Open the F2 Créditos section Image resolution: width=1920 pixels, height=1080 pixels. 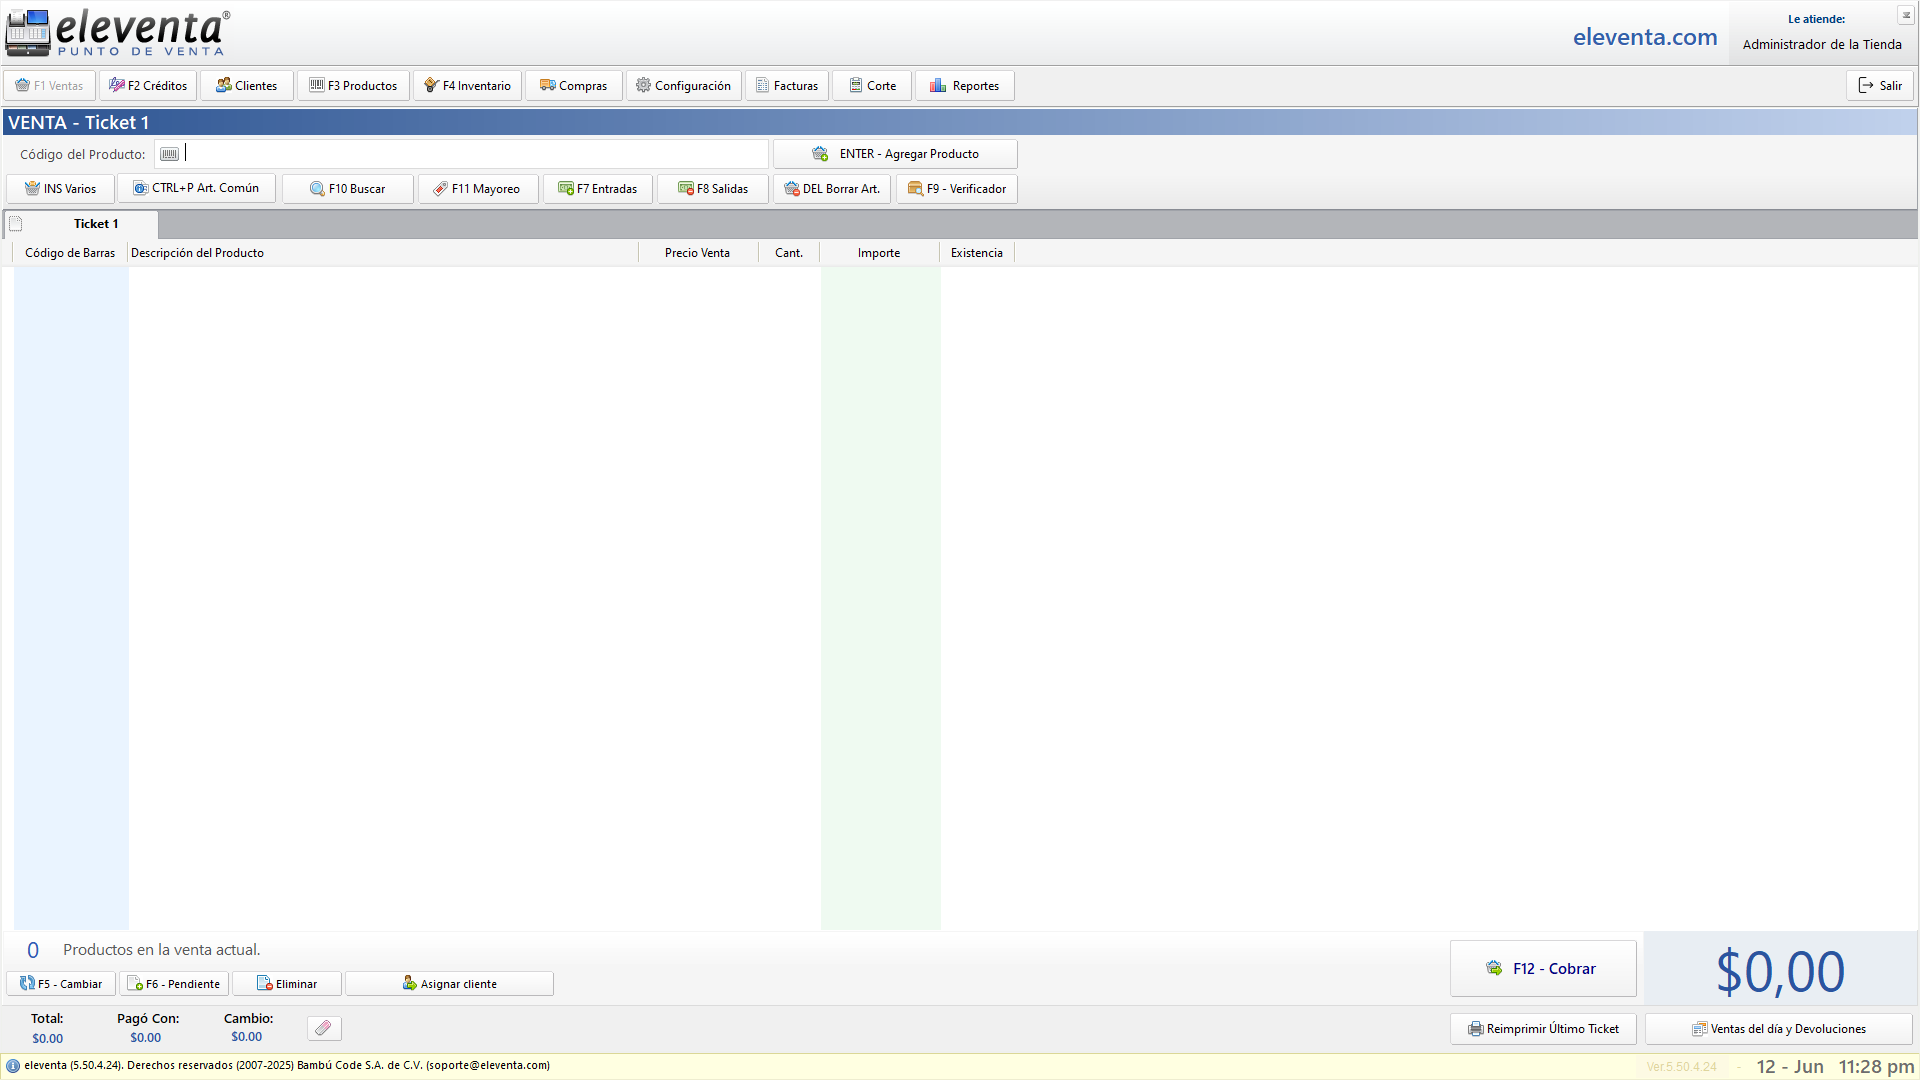[148, 85]
